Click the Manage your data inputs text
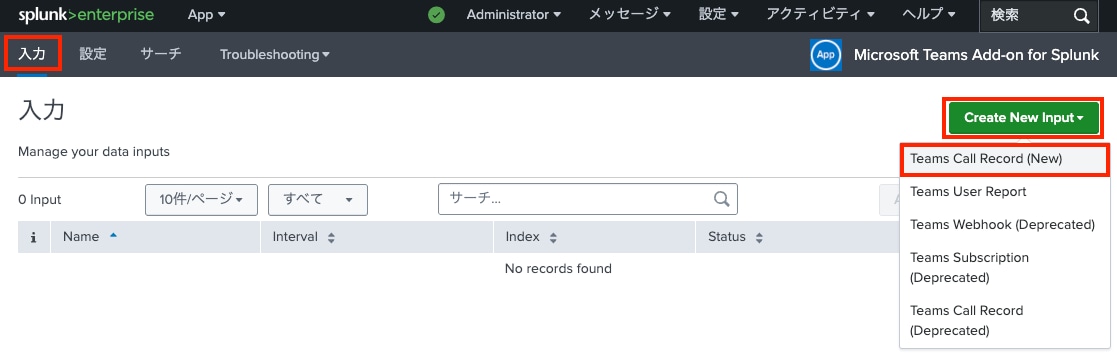The image size is (1117, 364). tap(94, 152)
